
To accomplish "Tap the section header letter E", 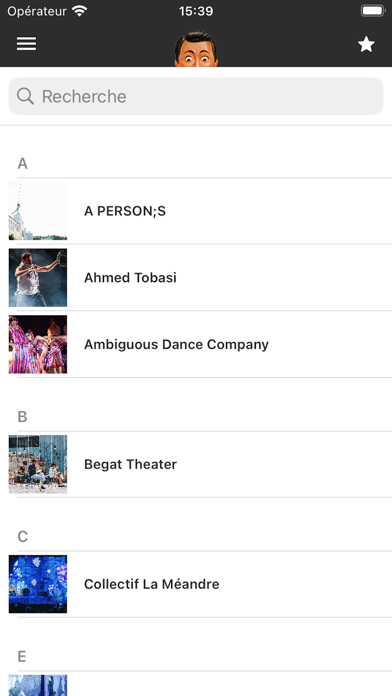I will coord(22,656).
